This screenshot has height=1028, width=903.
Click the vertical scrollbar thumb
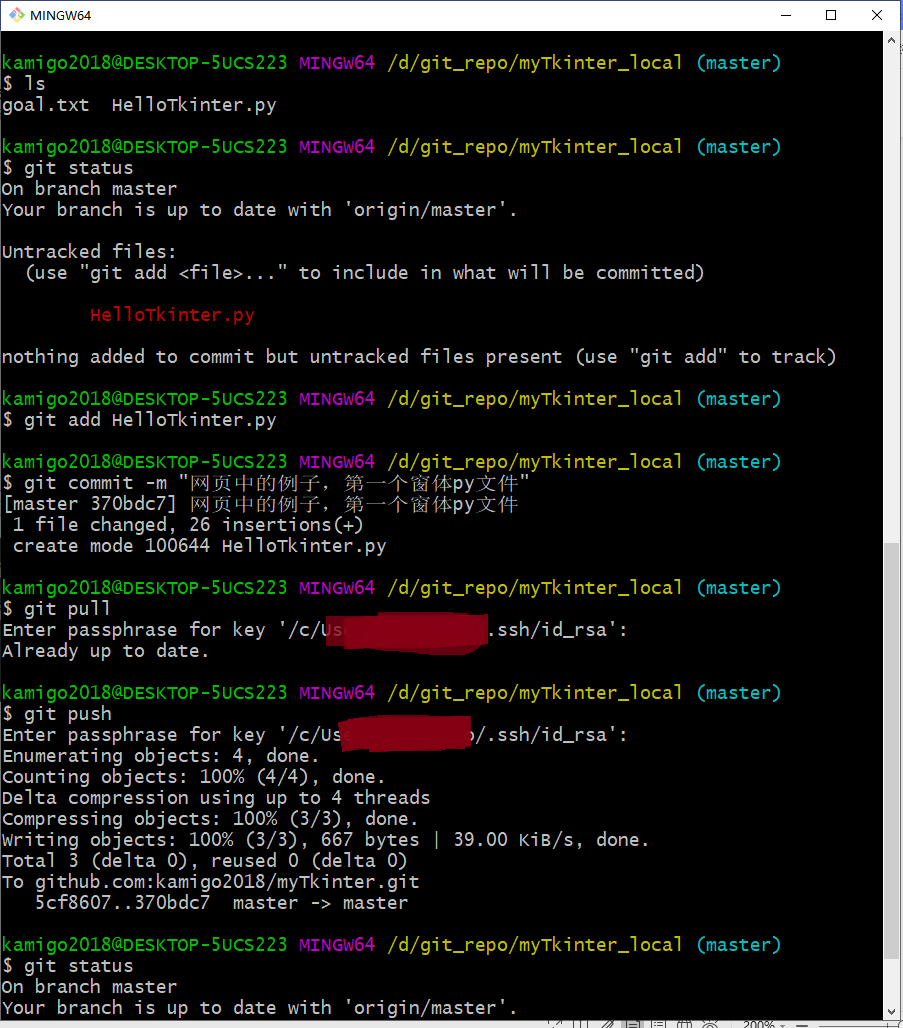[x=891, y=752]
